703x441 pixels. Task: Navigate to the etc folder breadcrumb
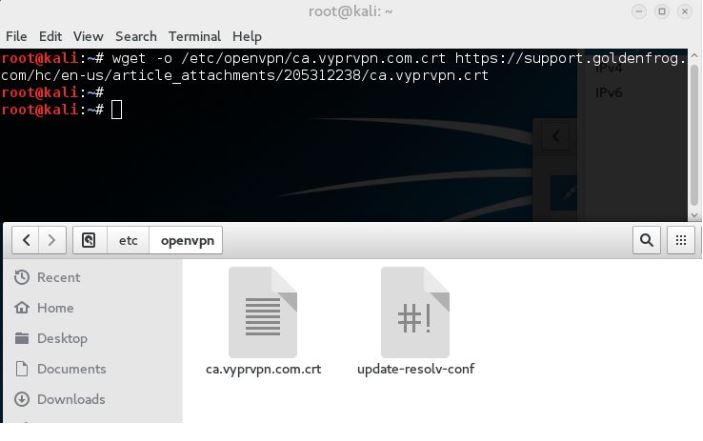tap(128, 240)
